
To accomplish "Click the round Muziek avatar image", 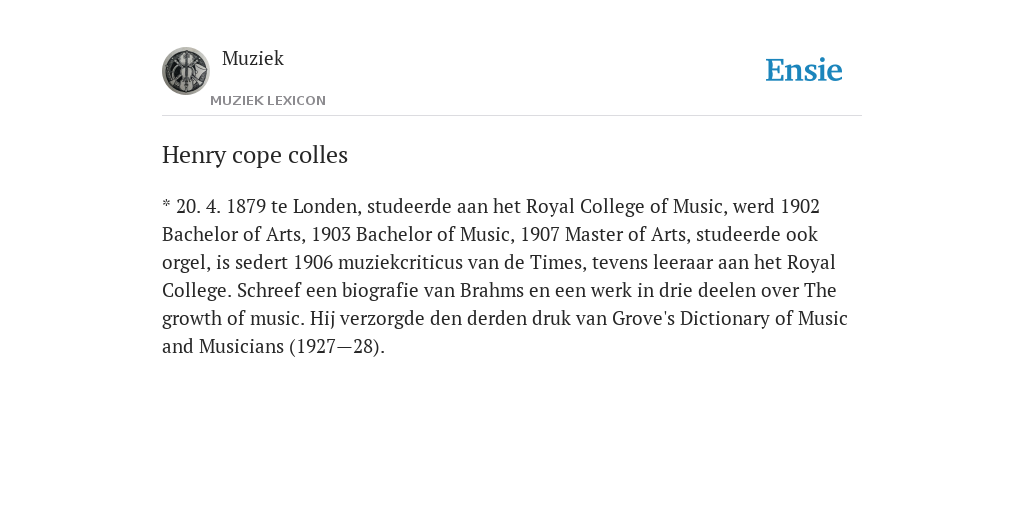I will pos(185,71).
